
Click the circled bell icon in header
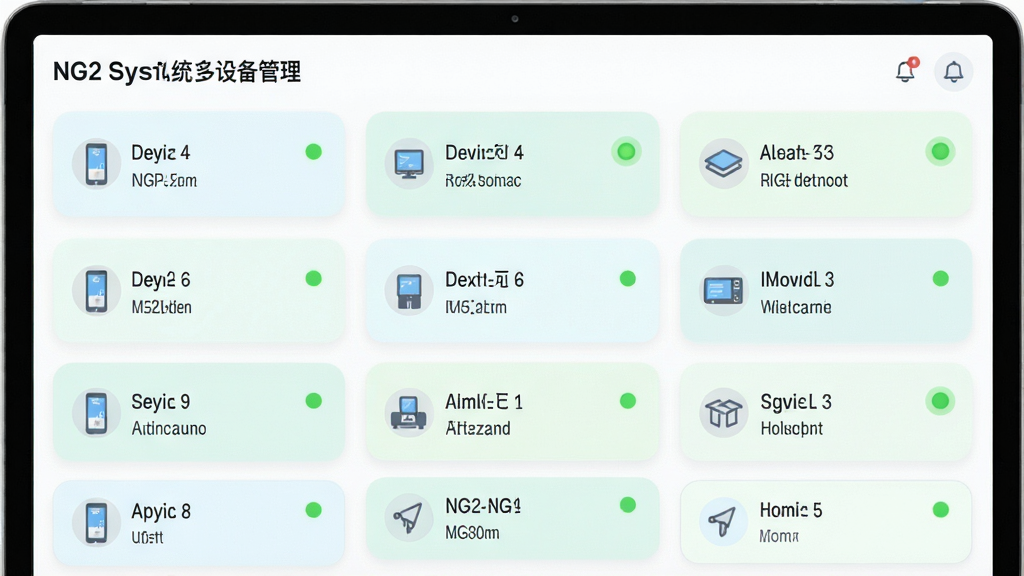[953, 72]
